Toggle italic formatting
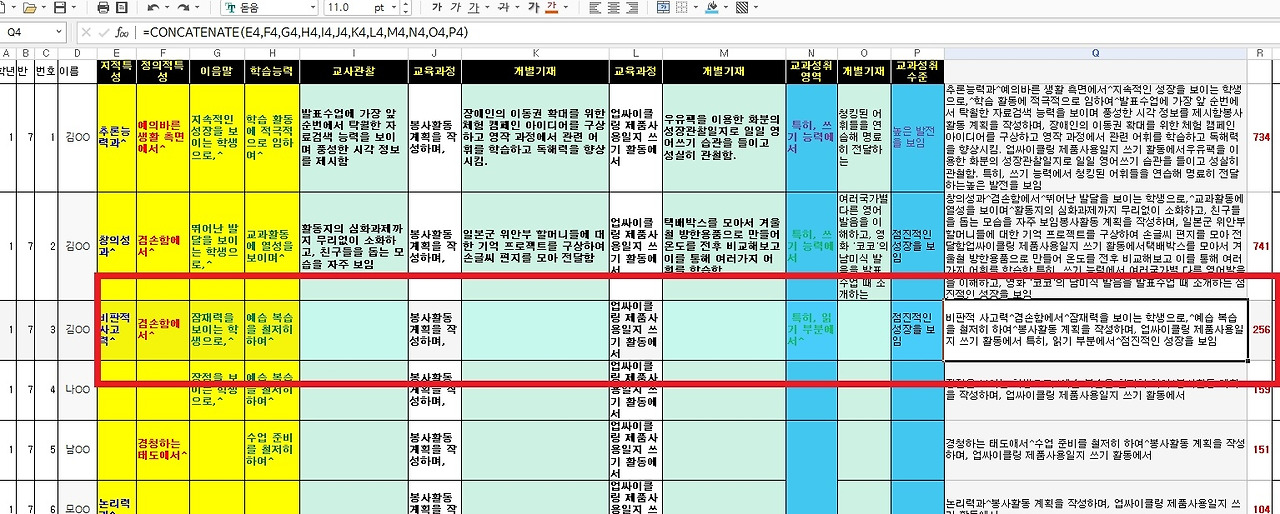Viewport: 1280px width, 514px height. (455, 8)
